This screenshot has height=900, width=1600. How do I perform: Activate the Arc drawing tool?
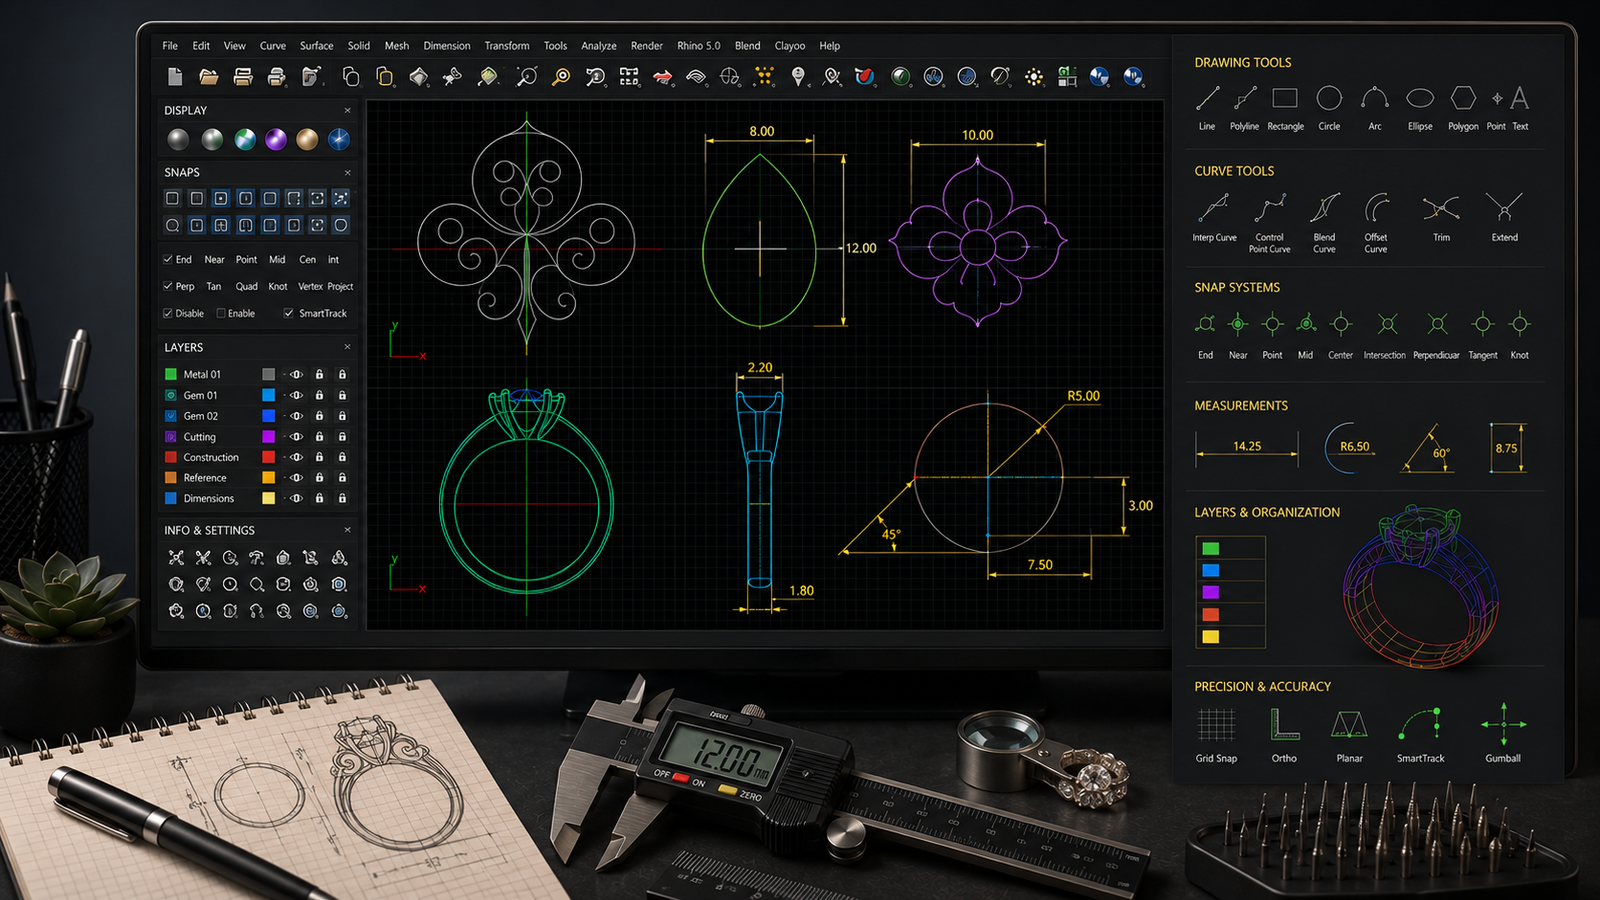[x=1375, y=98]
